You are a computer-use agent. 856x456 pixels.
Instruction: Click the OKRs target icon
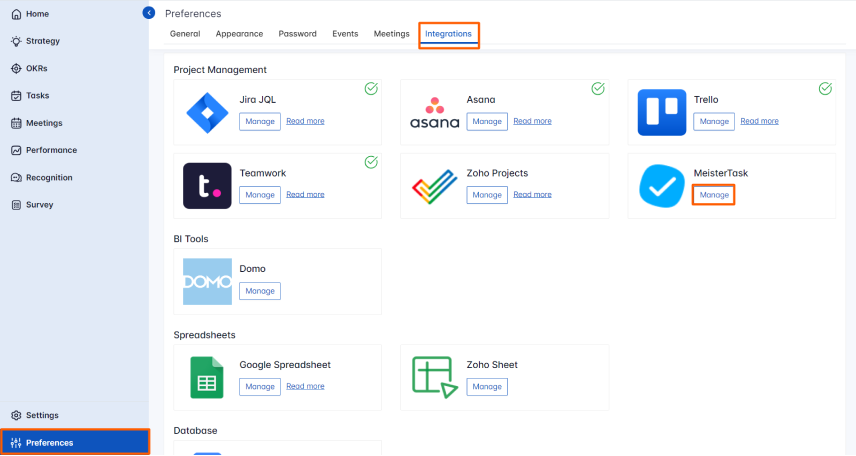tap(16, 68)
